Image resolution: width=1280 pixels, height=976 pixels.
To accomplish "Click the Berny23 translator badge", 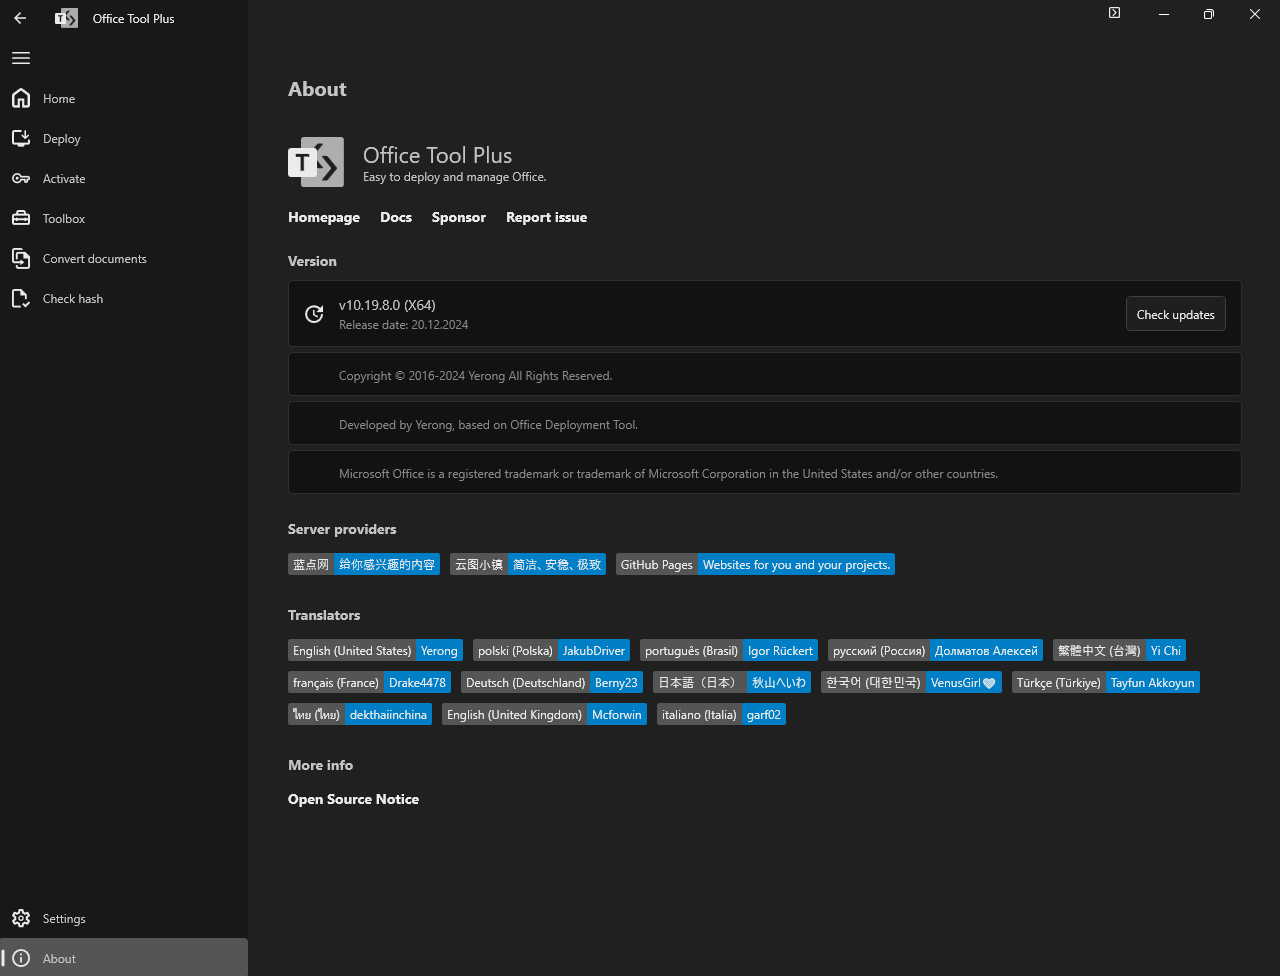I will pos(552,682).
